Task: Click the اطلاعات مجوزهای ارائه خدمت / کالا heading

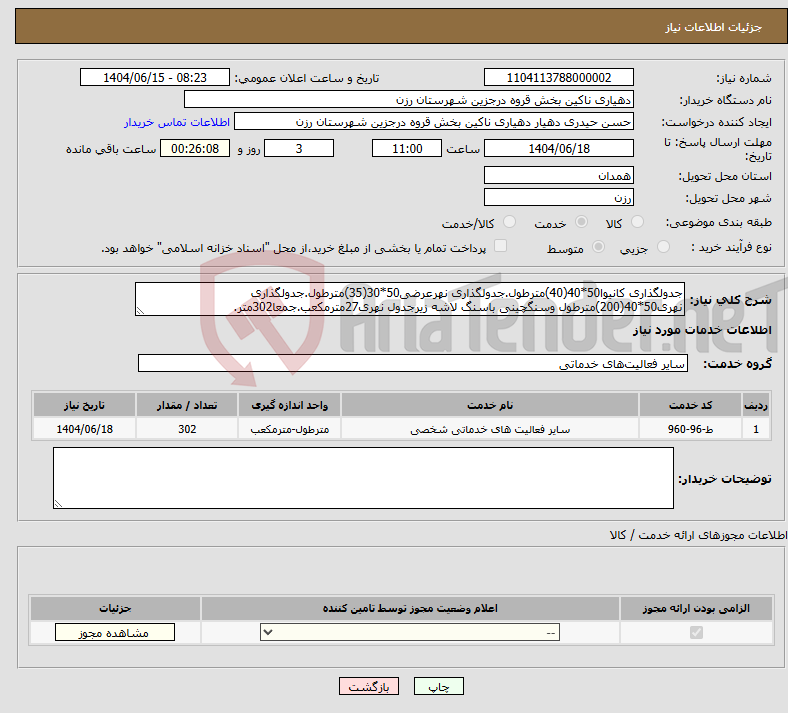Action: pyautogui.click(x=698, y=535)
